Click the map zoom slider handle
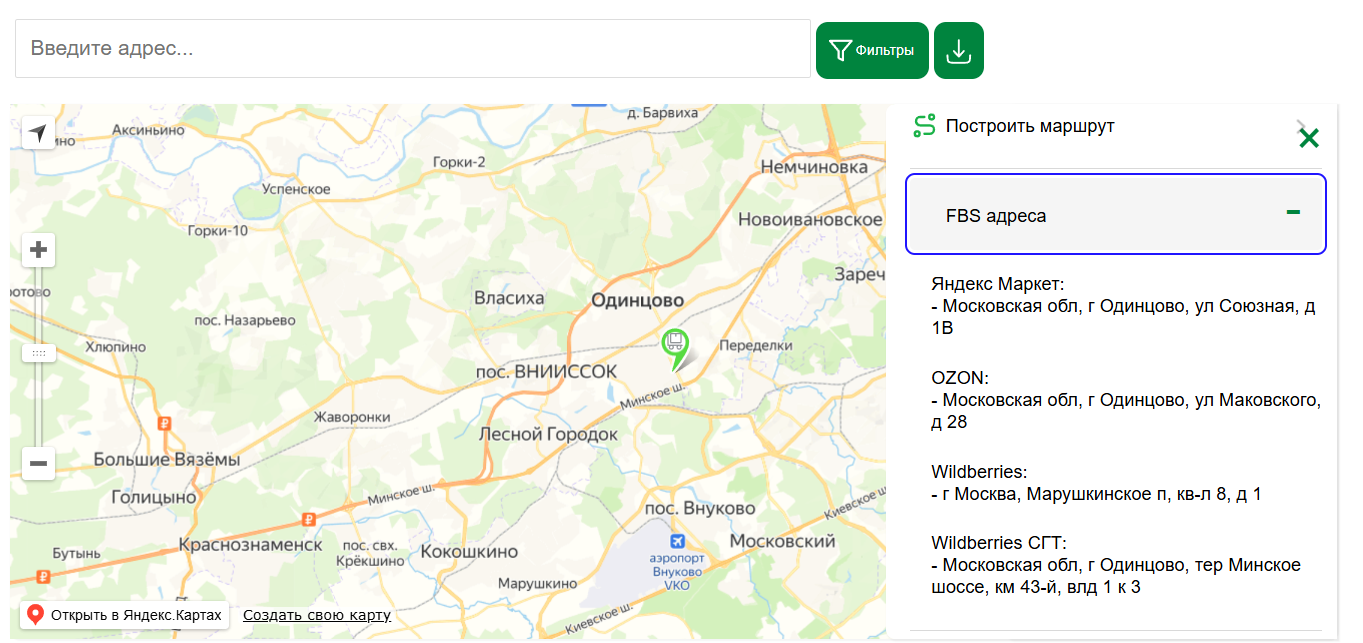The height and width of the screenshot is (643, 1363). click(38, 353)
